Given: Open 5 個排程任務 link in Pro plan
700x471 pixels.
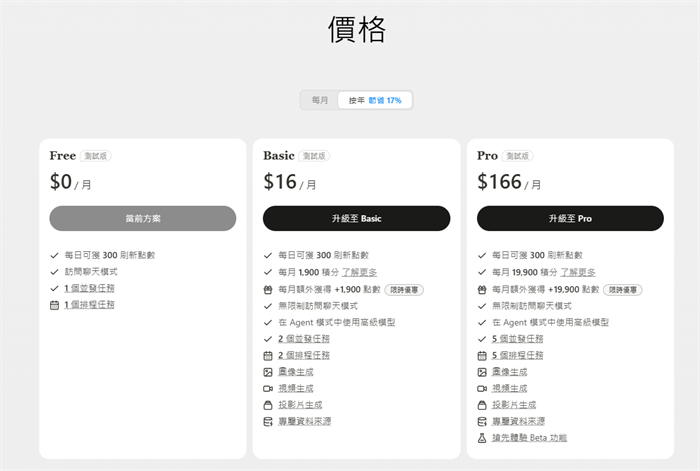Looking at the screenshot, I should 517,355.
